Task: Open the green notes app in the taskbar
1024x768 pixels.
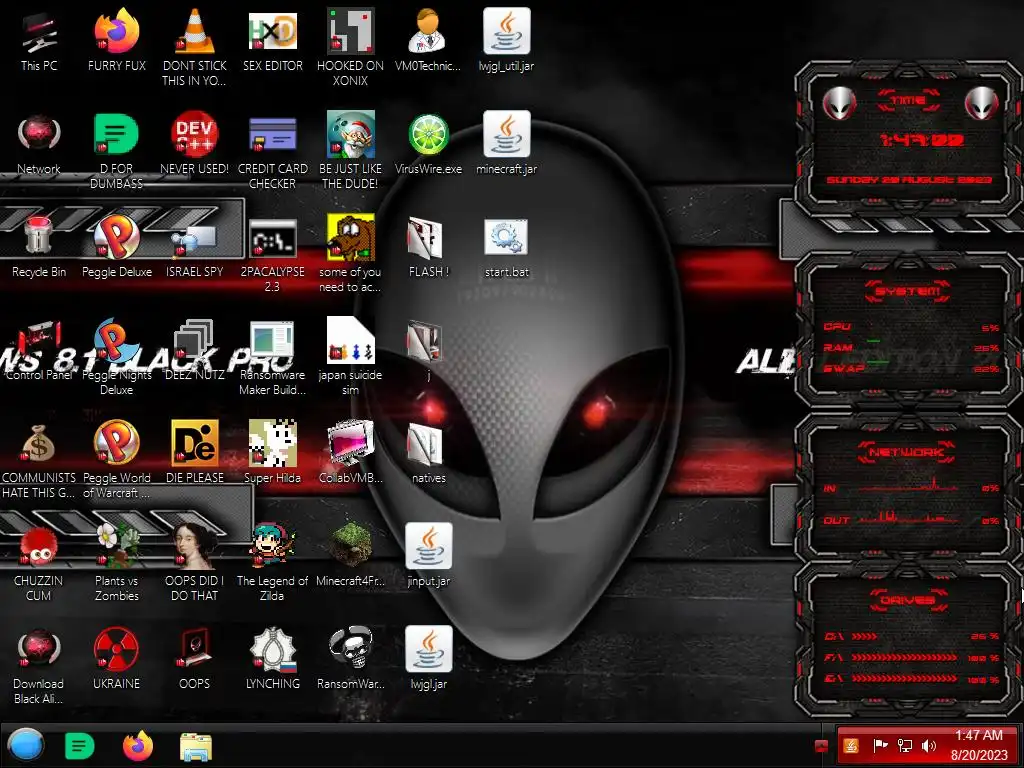Action: (x=80, y=746)
